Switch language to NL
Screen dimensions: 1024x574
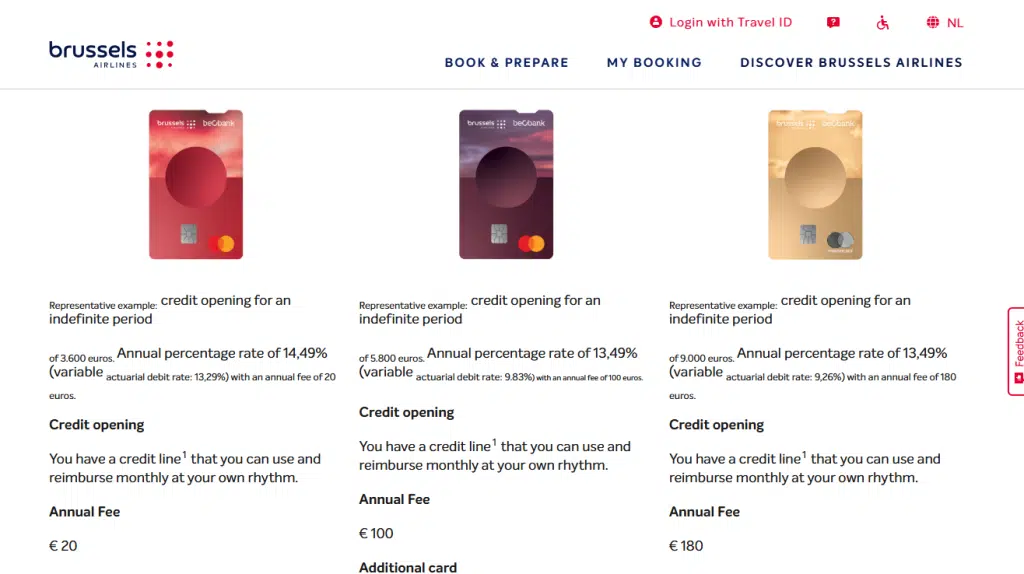tap(955, 23)
